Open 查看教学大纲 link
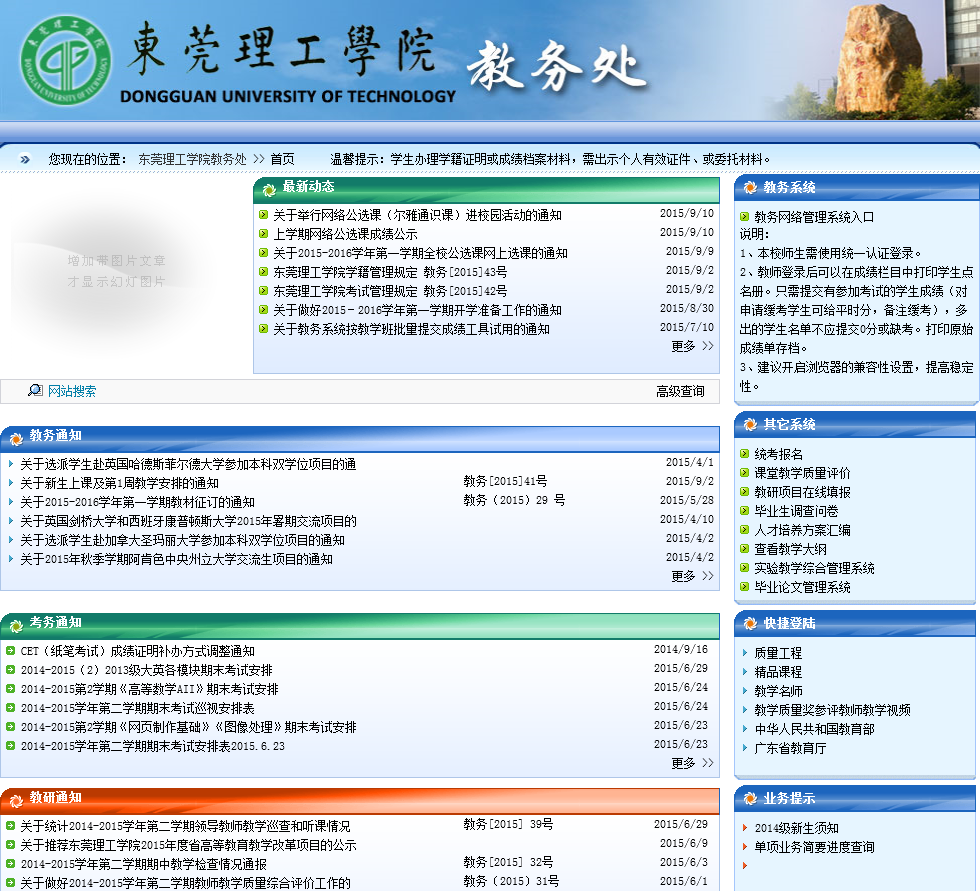This screenshot has width=980, height=891. tap(791, 549)
